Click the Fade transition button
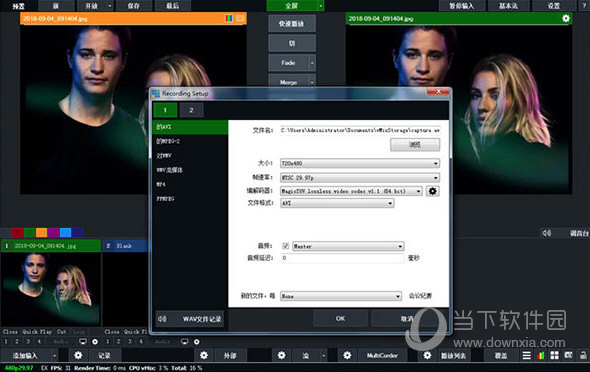590x372 pixels. coord(288,63)
